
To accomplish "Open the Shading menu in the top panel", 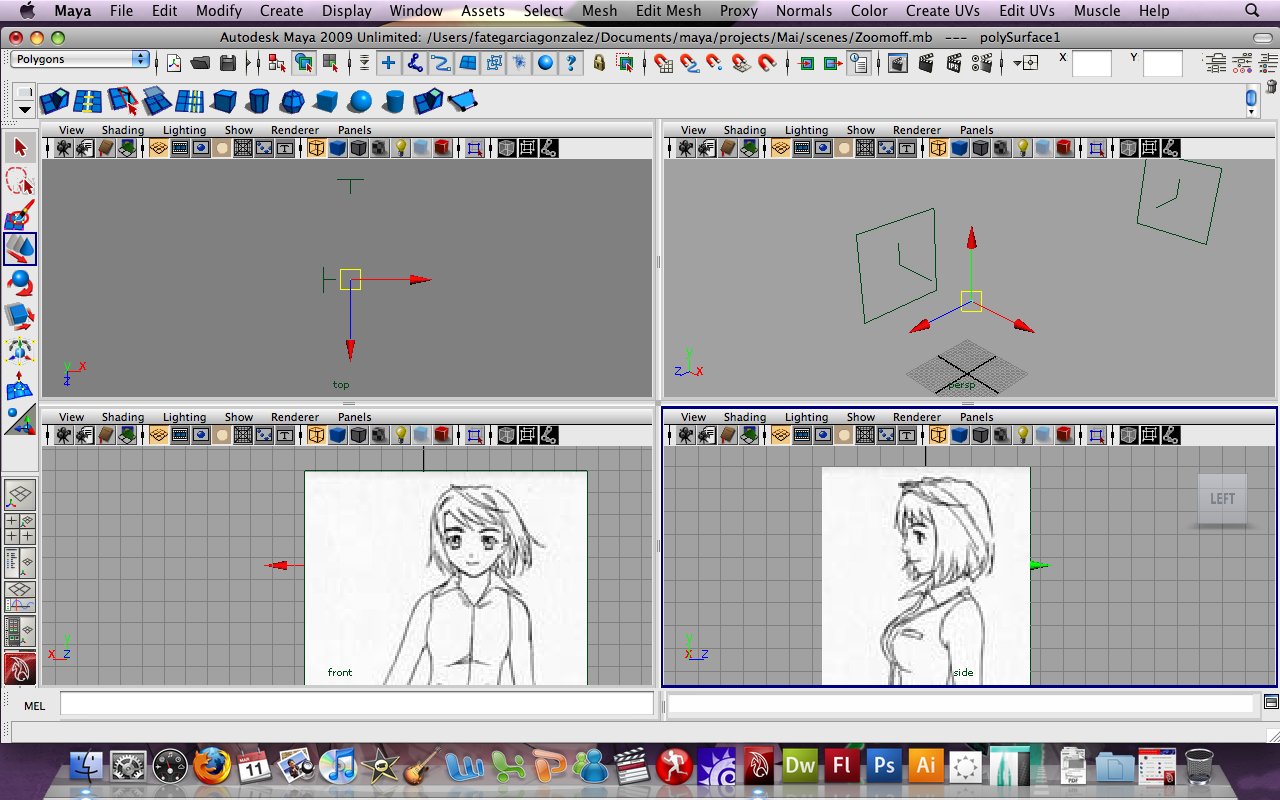I will click(123, 130).
